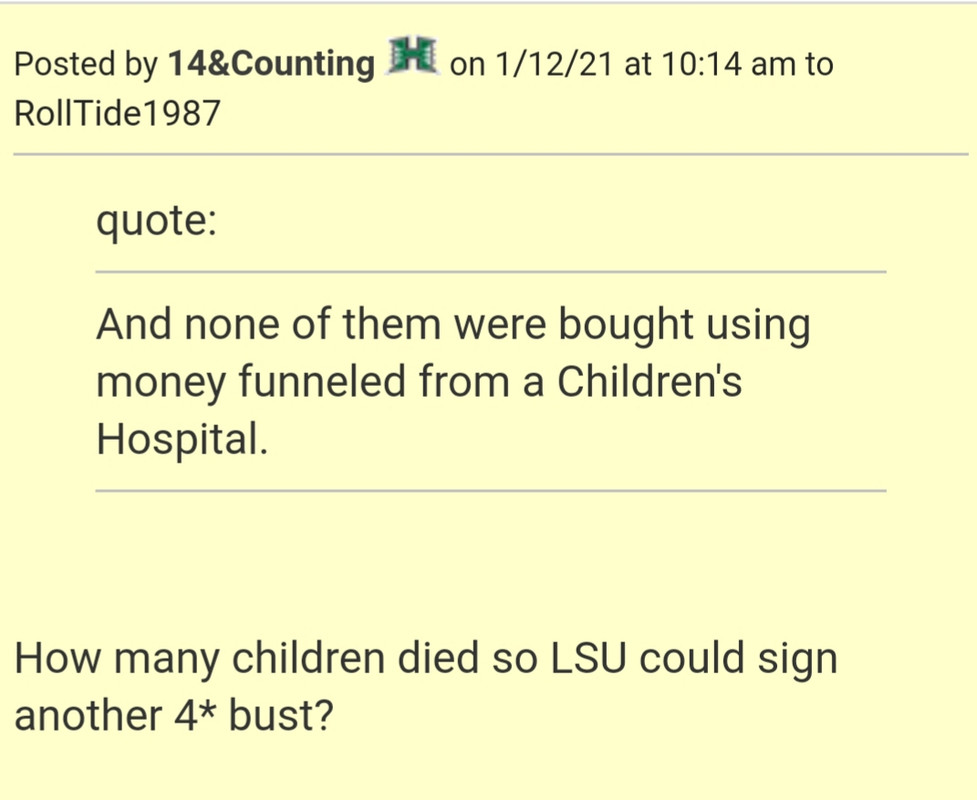
Task: Open the 14&Counting user profile
Action: click(271, 64)
